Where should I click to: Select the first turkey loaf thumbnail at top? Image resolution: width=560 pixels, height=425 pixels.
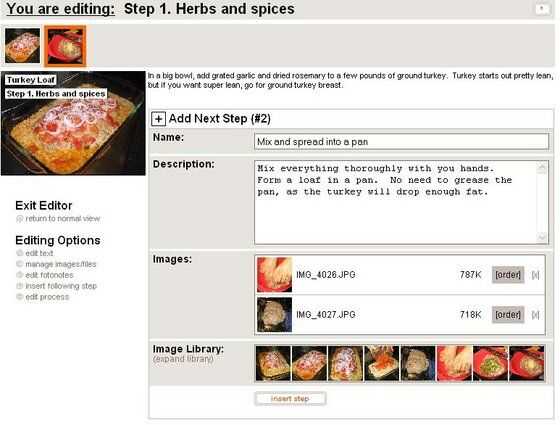click(22, 46)
